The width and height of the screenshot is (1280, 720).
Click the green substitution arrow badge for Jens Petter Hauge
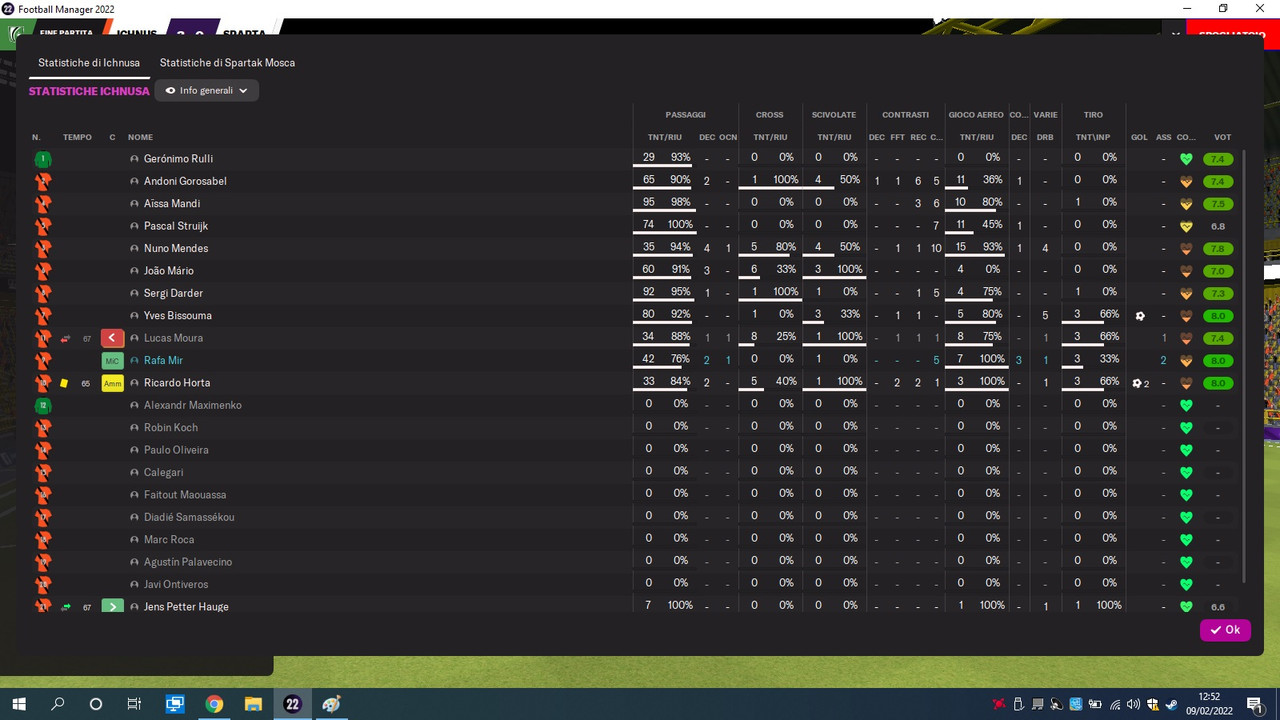(113, 606)
